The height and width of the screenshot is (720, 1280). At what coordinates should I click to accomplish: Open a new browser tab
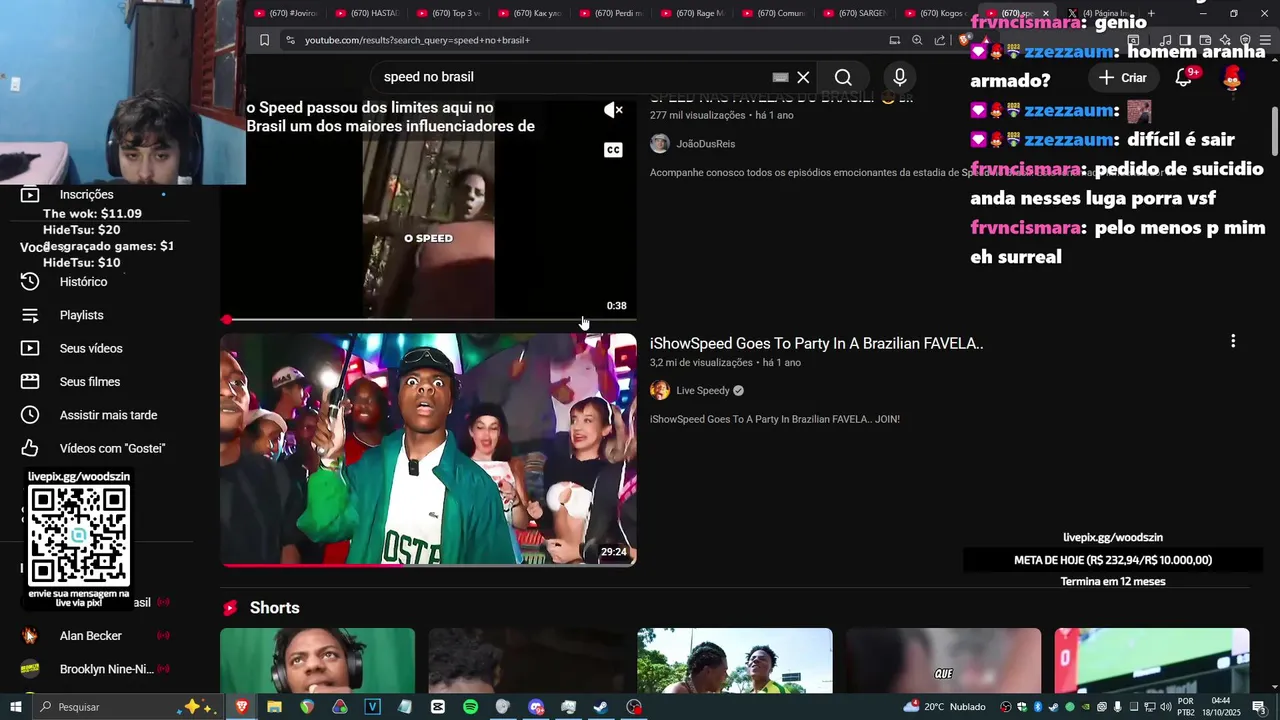1151,13
